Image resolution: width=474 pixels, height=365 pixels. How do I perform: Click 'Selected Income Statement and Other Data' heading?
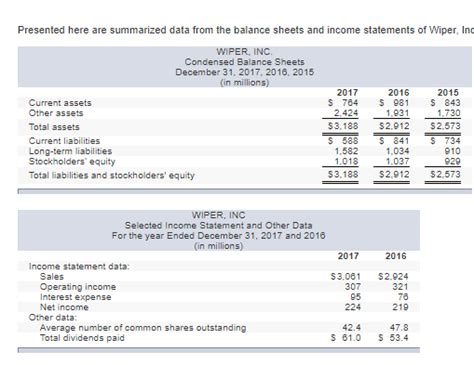[219, 226]
